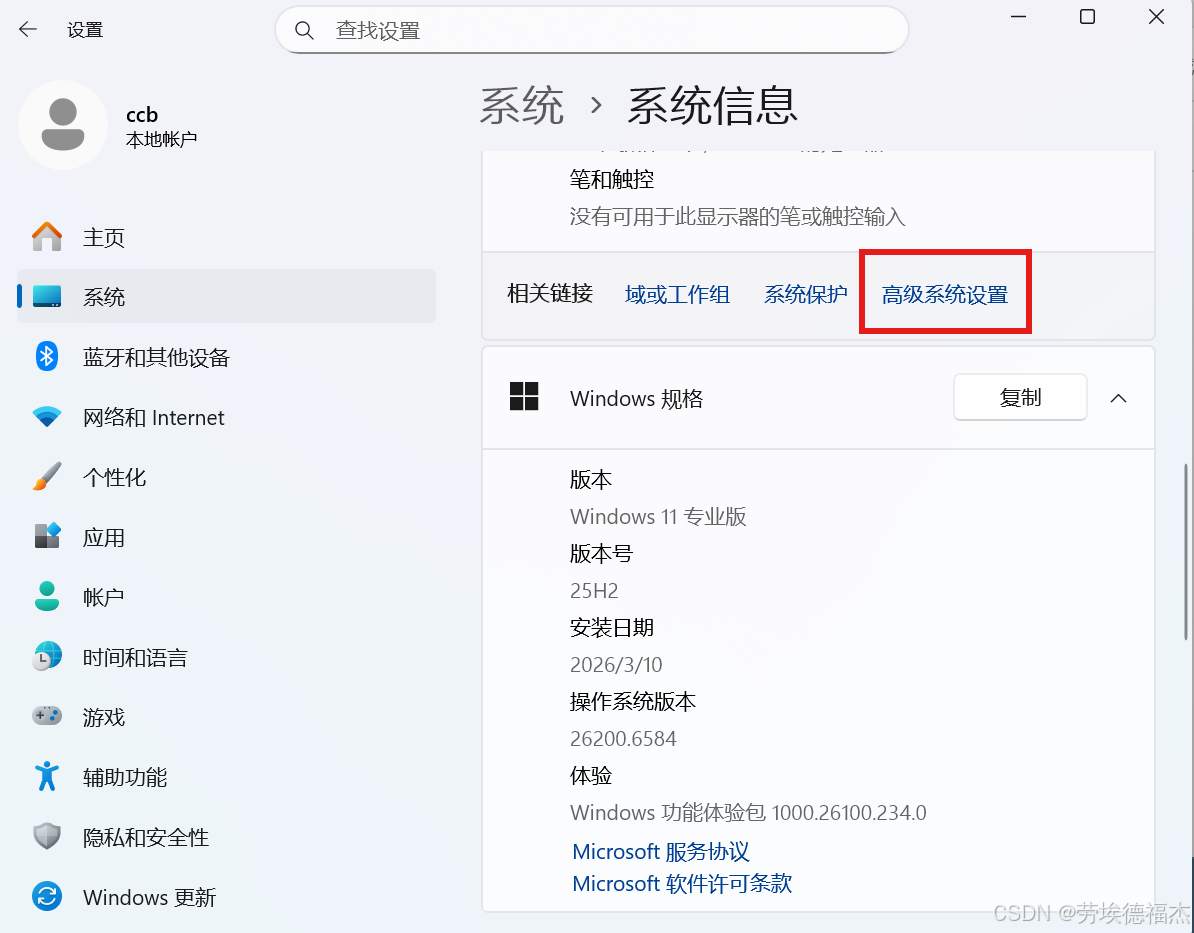
Task: Open Microsoft 软件许可条款 link
Action: 682,883
